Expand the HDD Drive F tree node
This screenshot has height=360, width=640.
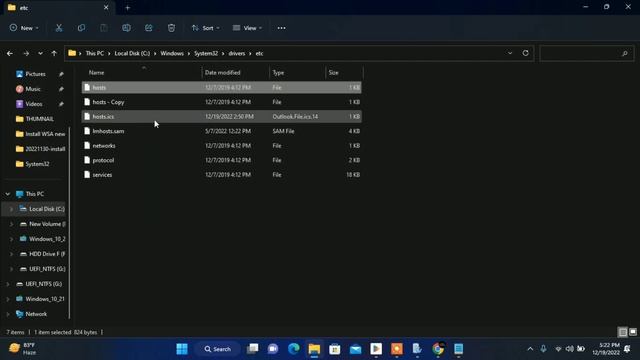click(x=11, y=254)
